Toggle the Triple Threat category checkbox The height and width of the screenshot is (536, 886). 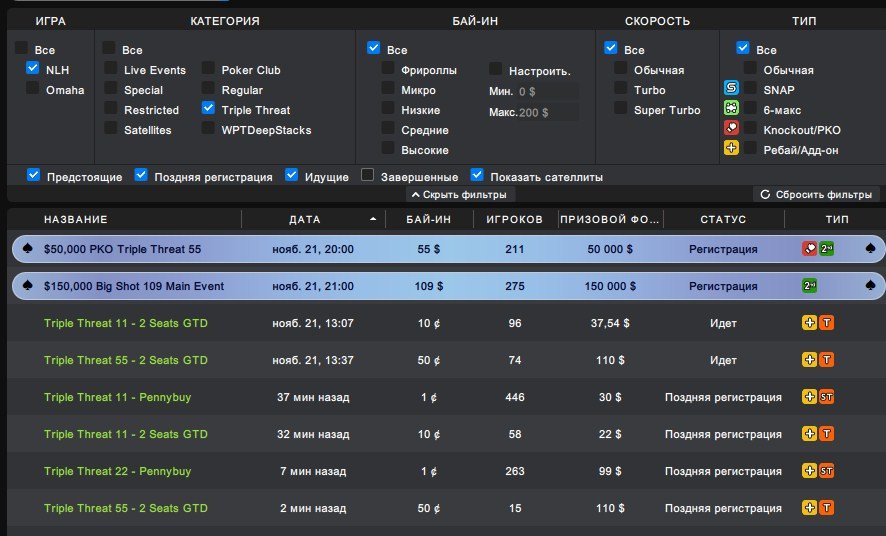208,109
